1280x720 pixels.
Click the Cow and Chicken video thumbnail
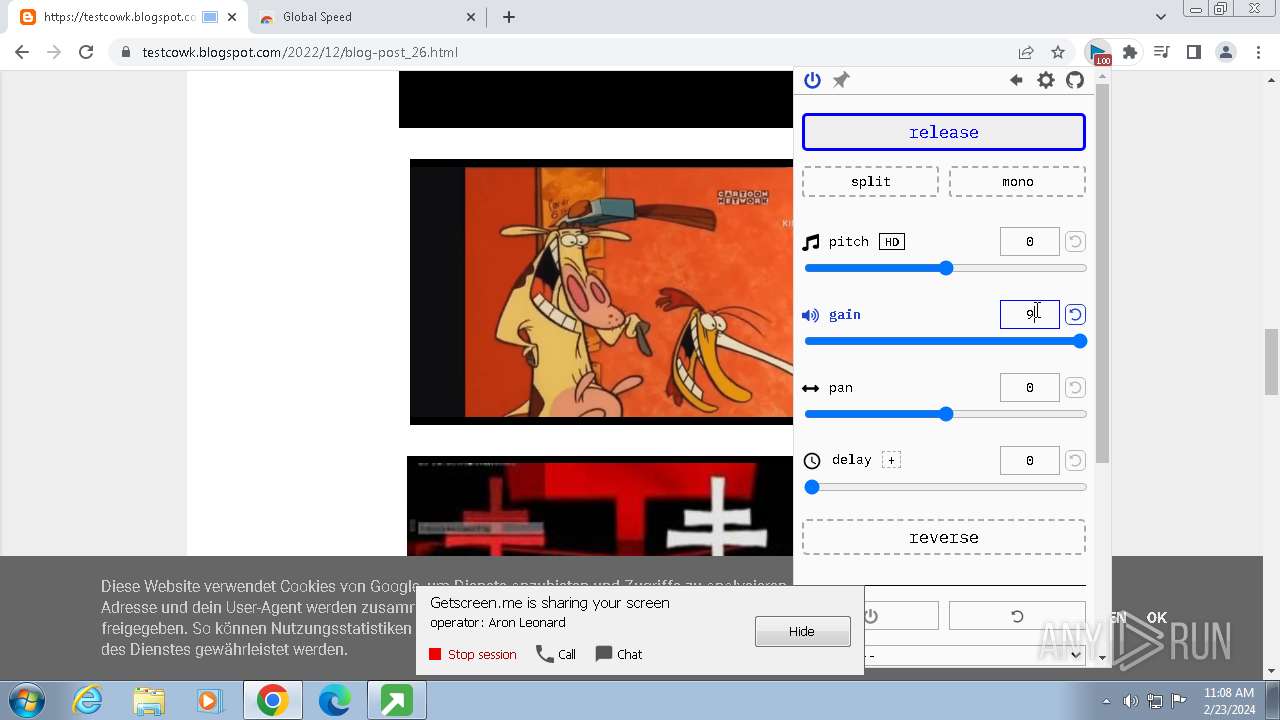tap(601, 292)
